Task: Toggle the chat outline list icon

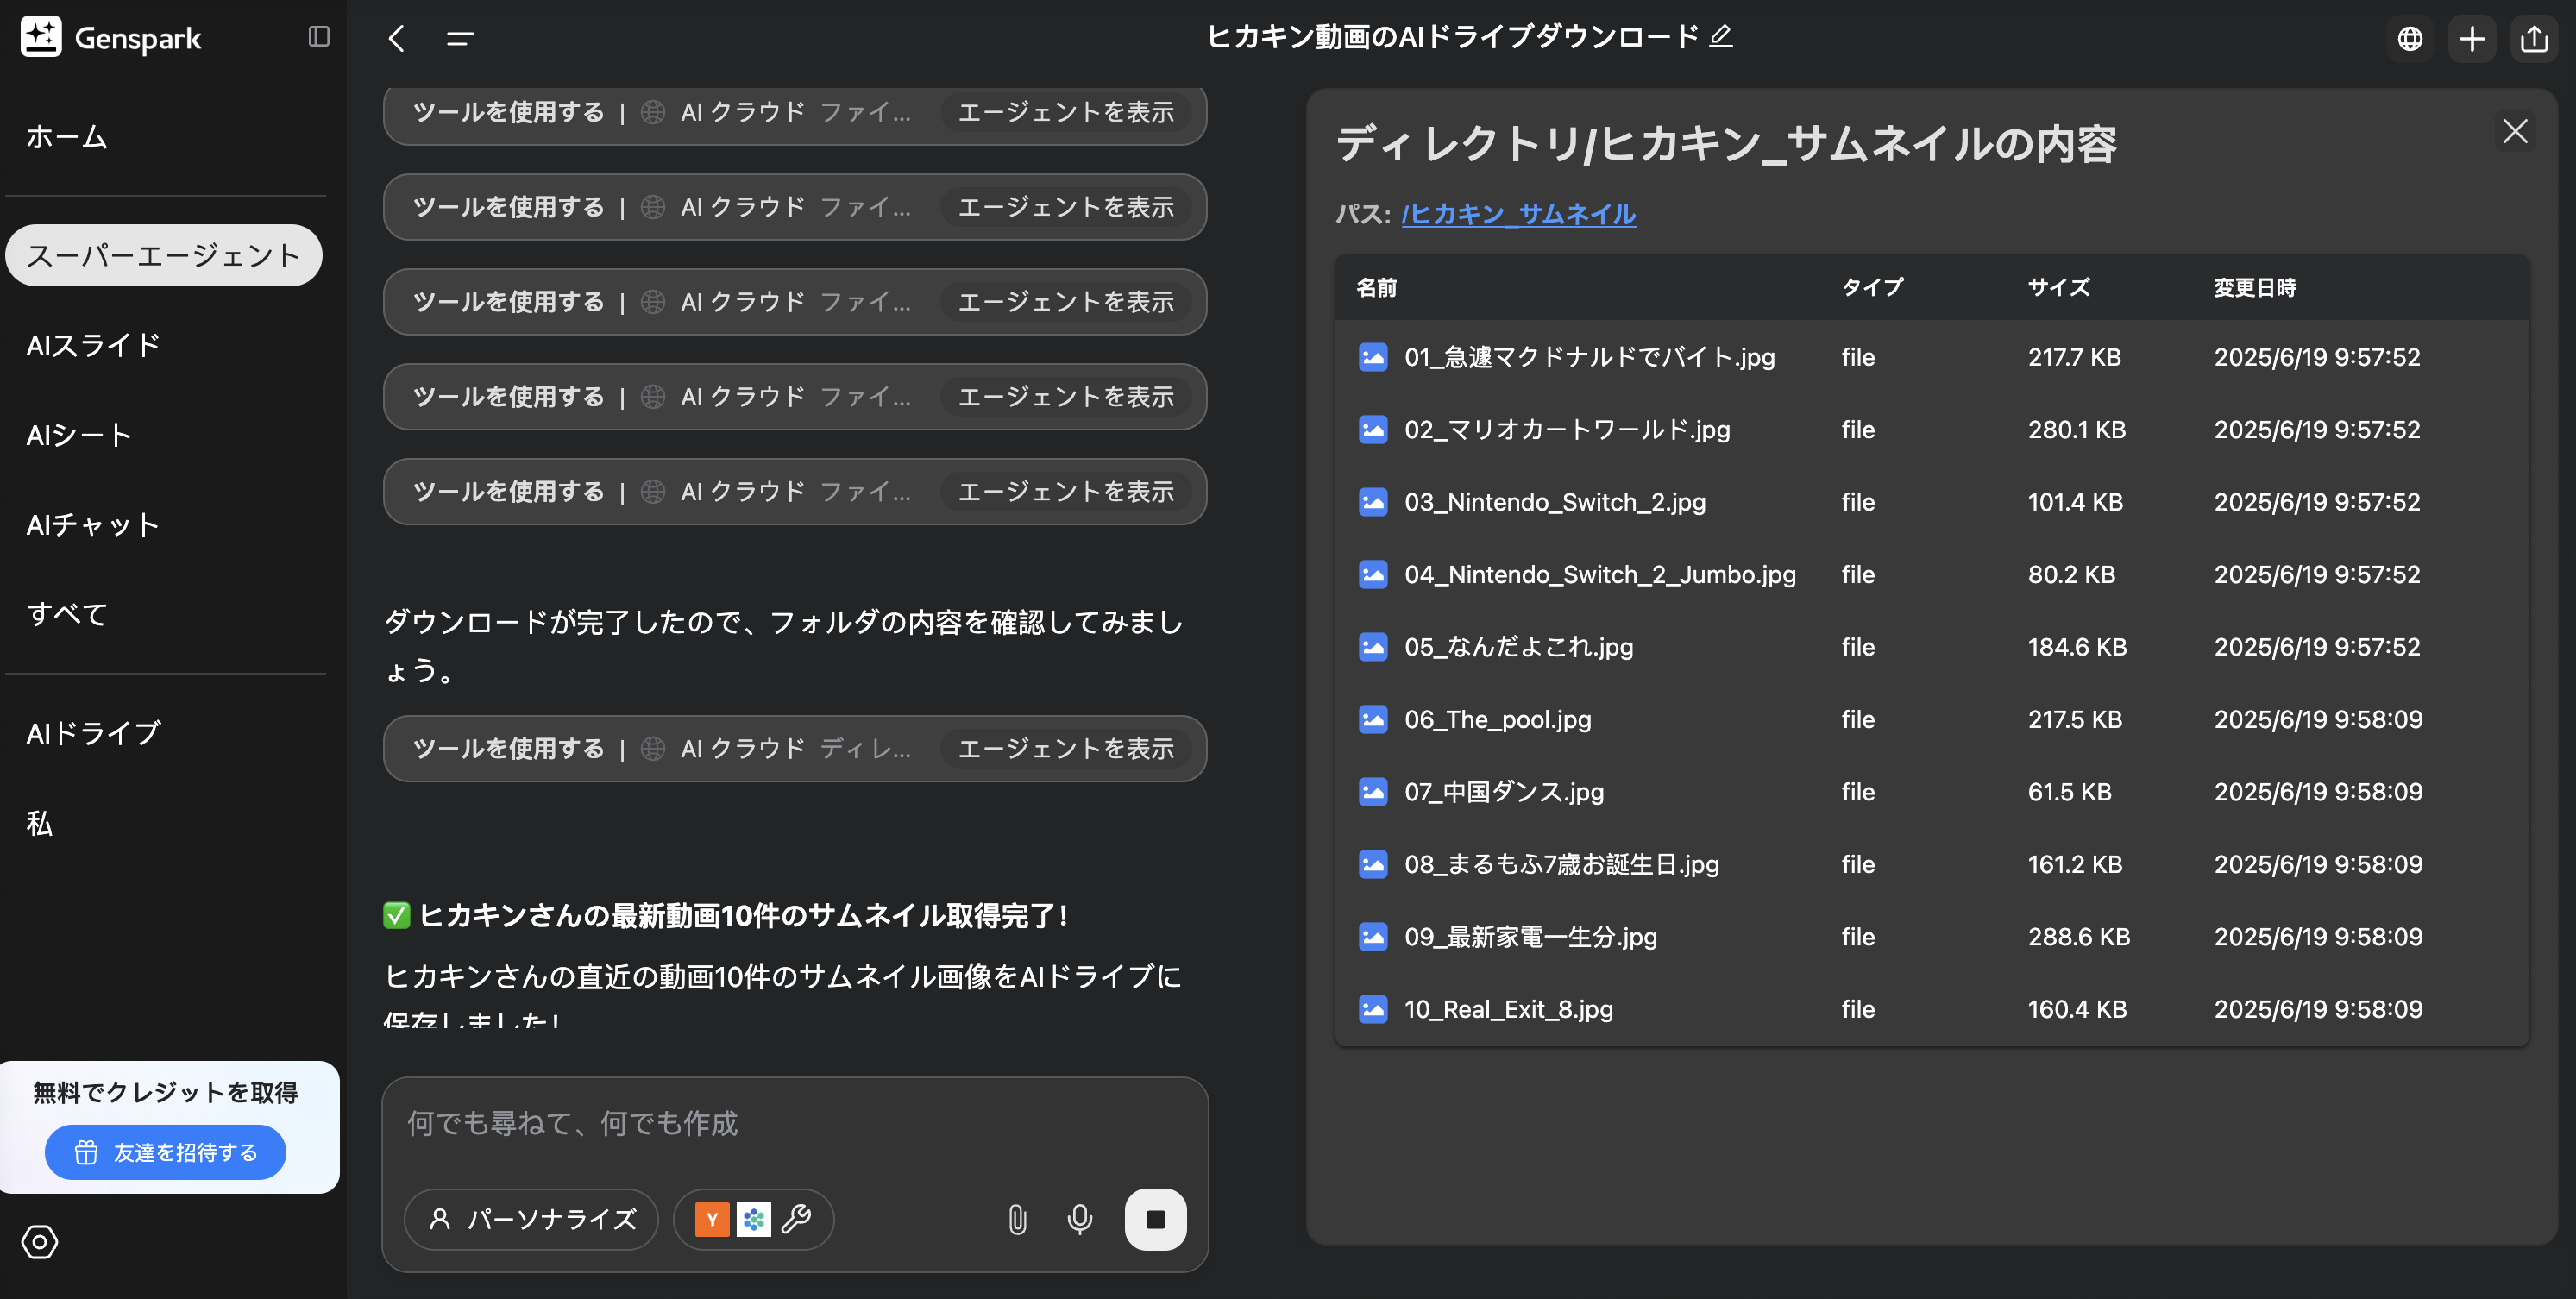Action: click(460, 39)
